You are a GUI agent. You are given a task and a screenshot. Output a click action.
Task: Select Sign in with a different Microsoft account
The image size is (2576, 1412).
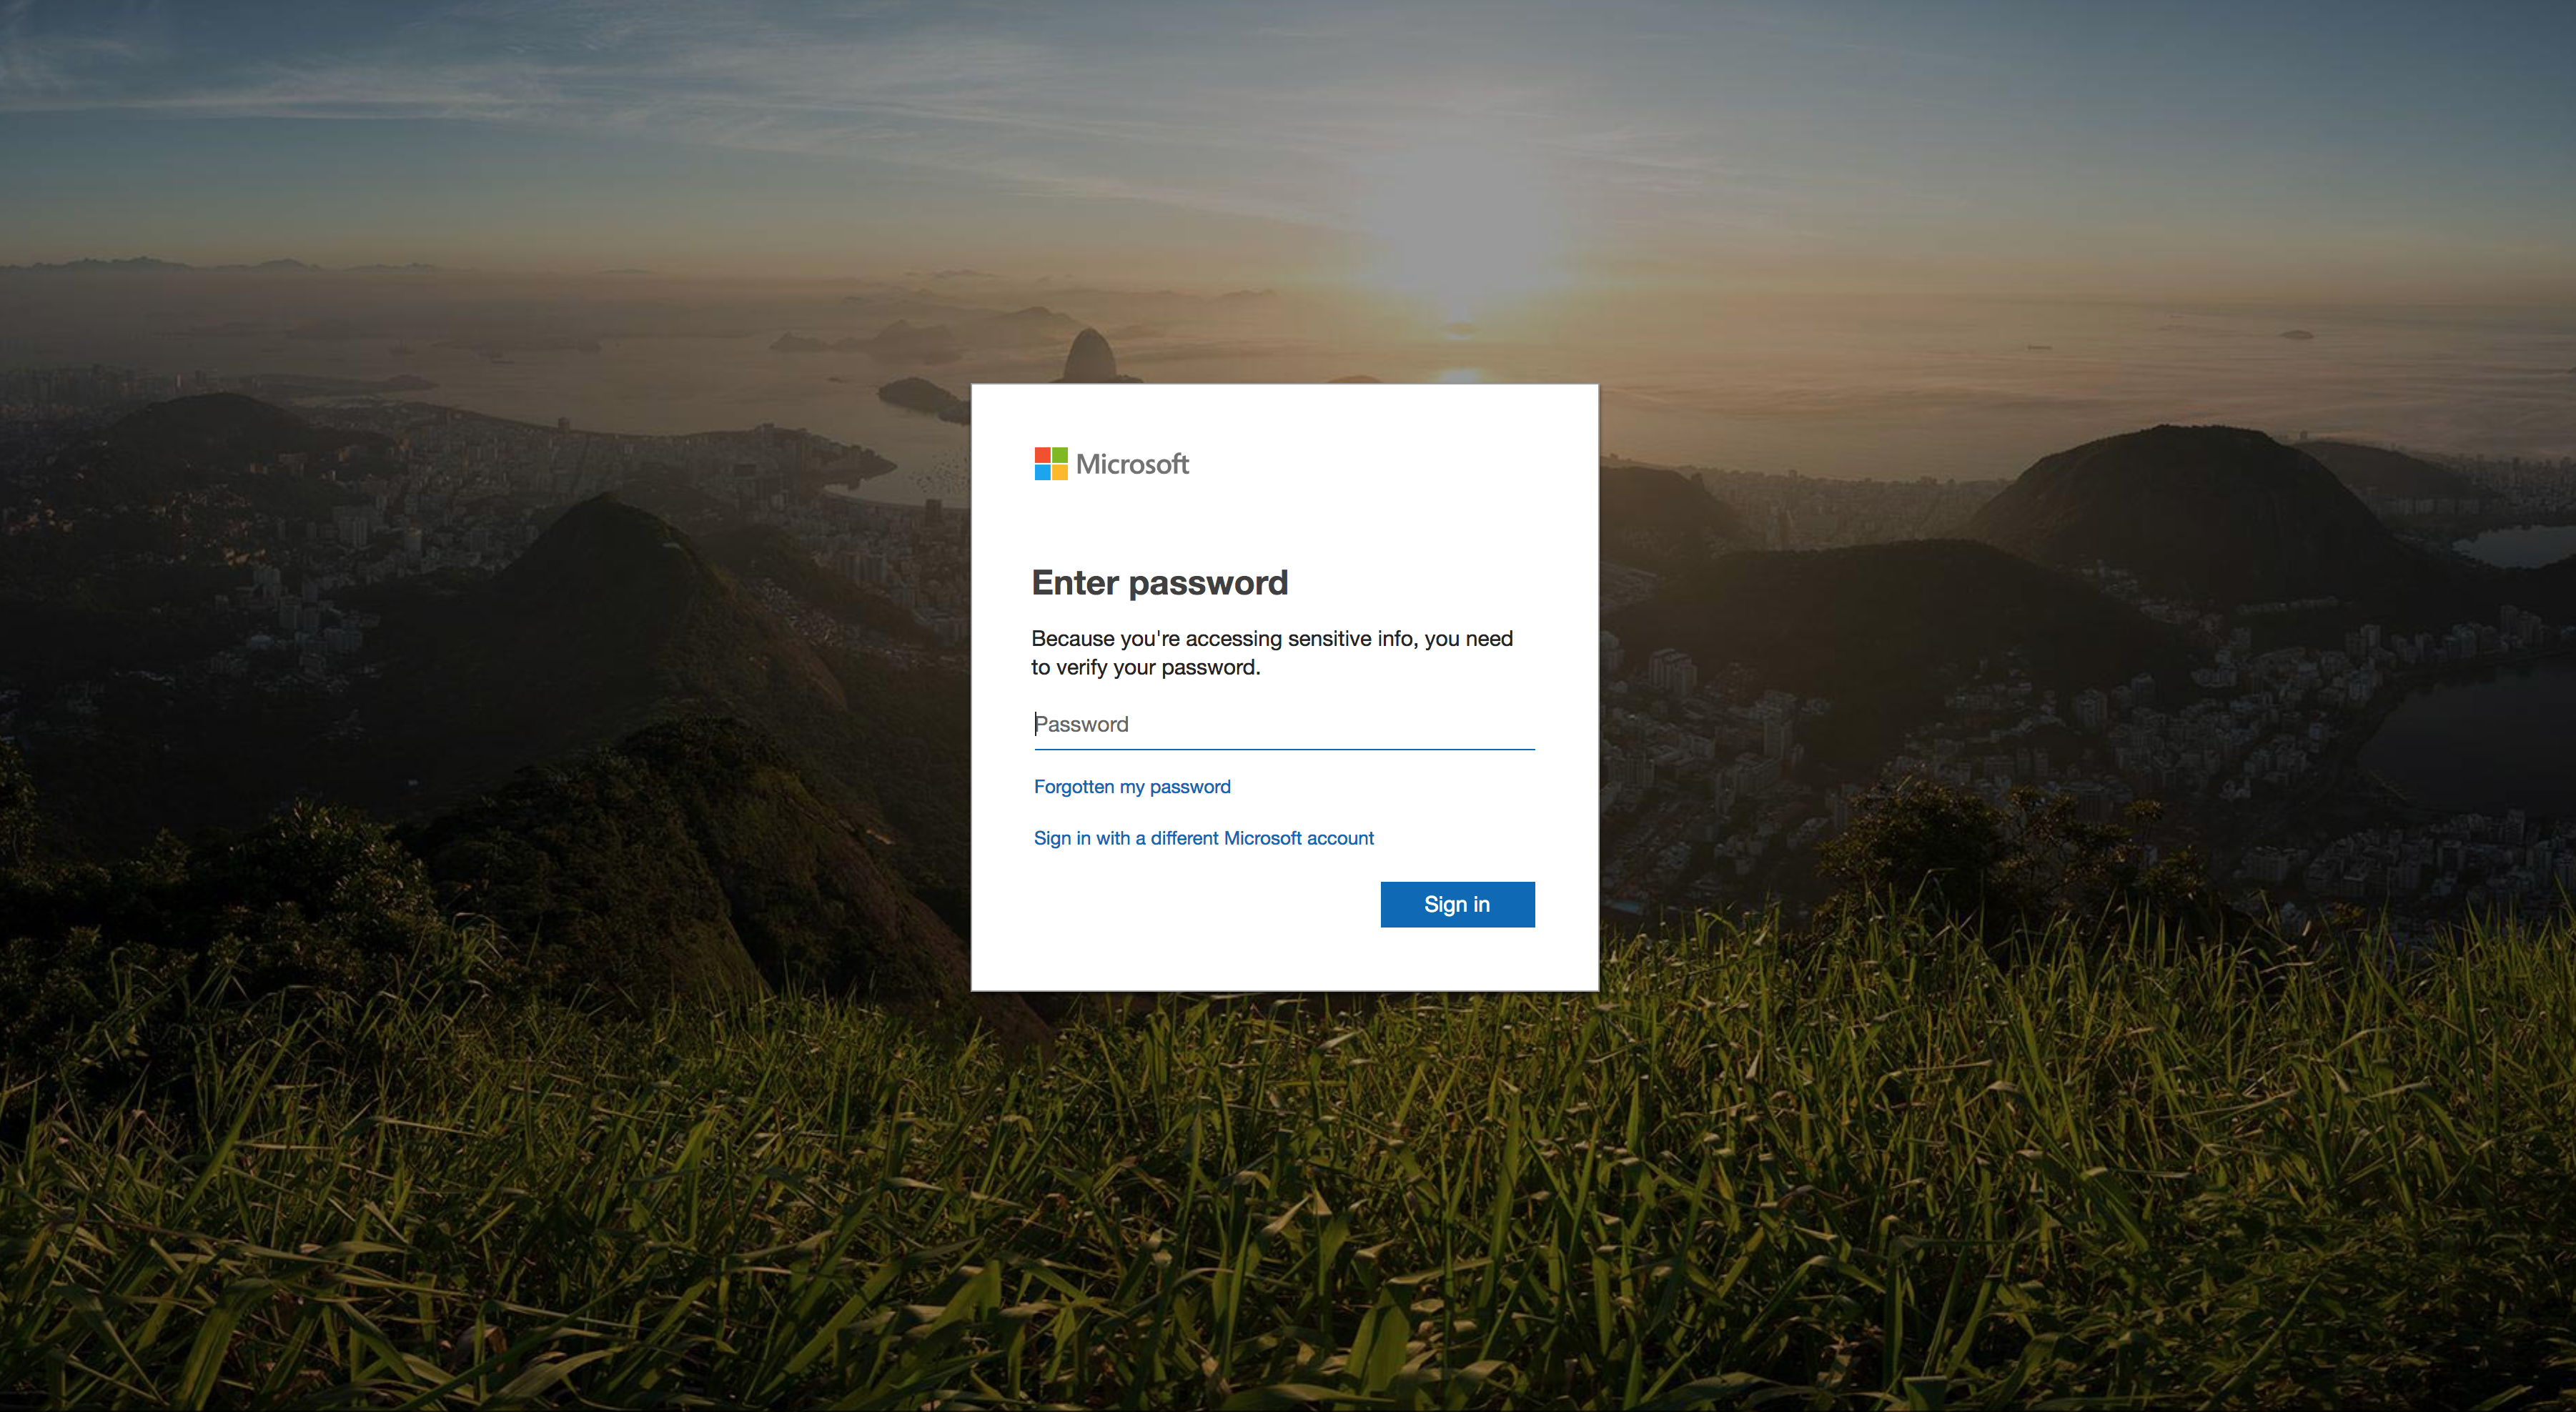point(1204,838)
